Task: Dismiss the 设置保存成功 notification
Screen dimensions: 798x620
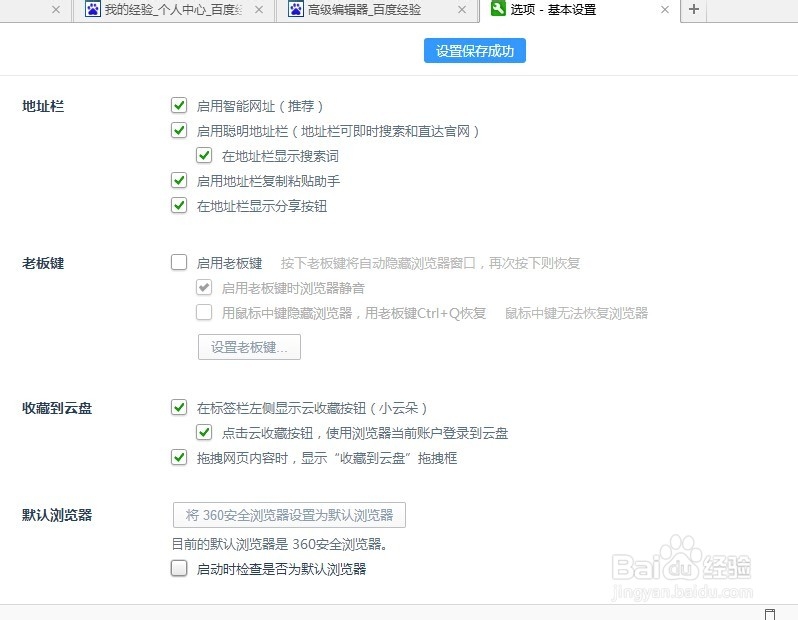Action: pos(474,51)
